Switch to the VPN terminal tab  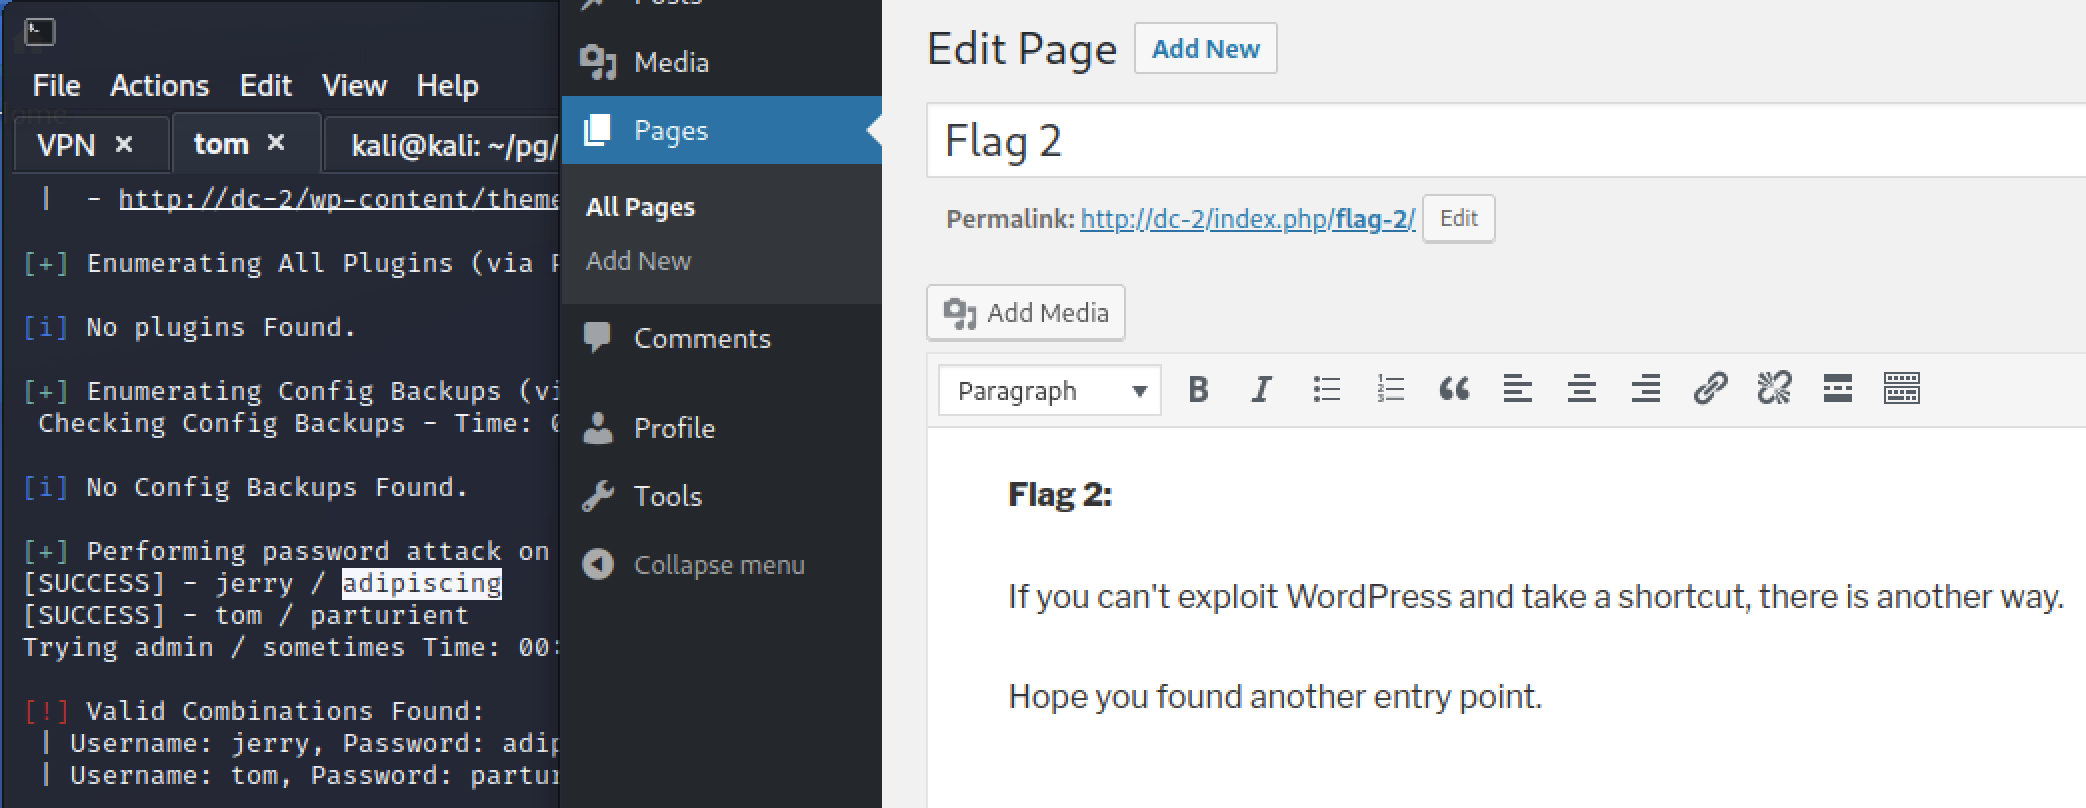pos(66,145)
